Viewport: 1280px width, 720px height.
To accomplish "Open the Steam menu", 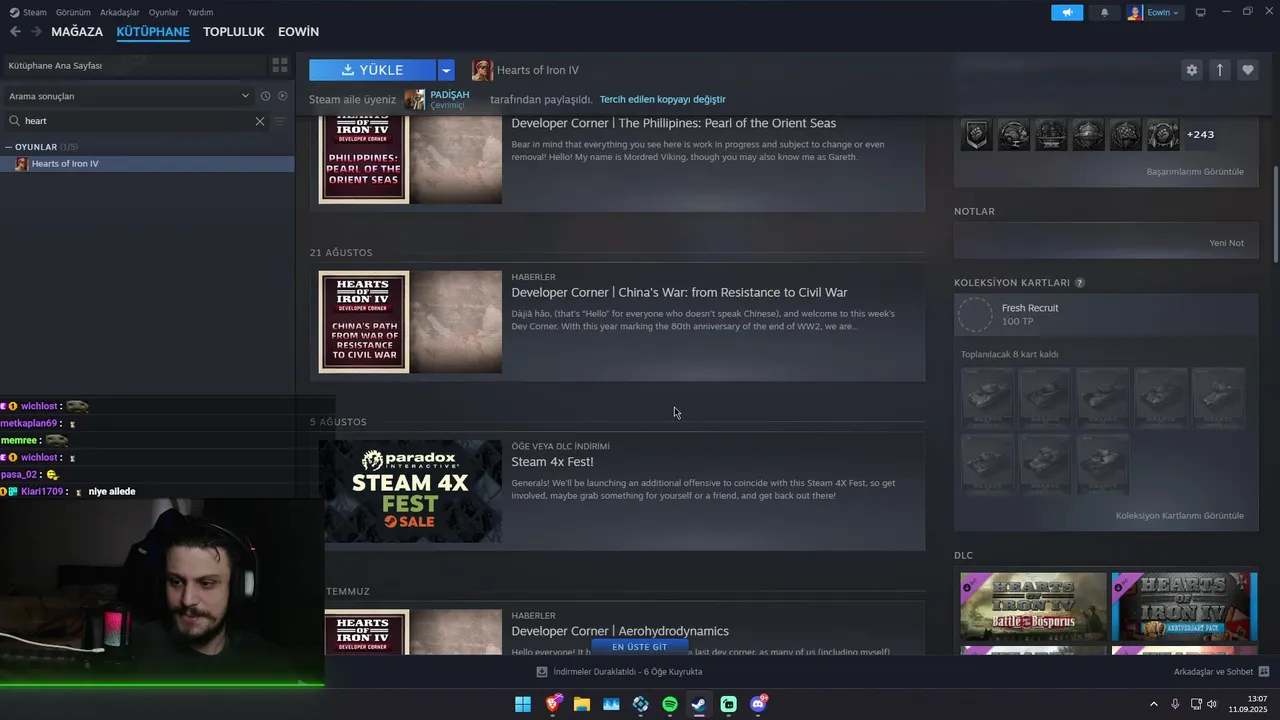I will [29, 12].
